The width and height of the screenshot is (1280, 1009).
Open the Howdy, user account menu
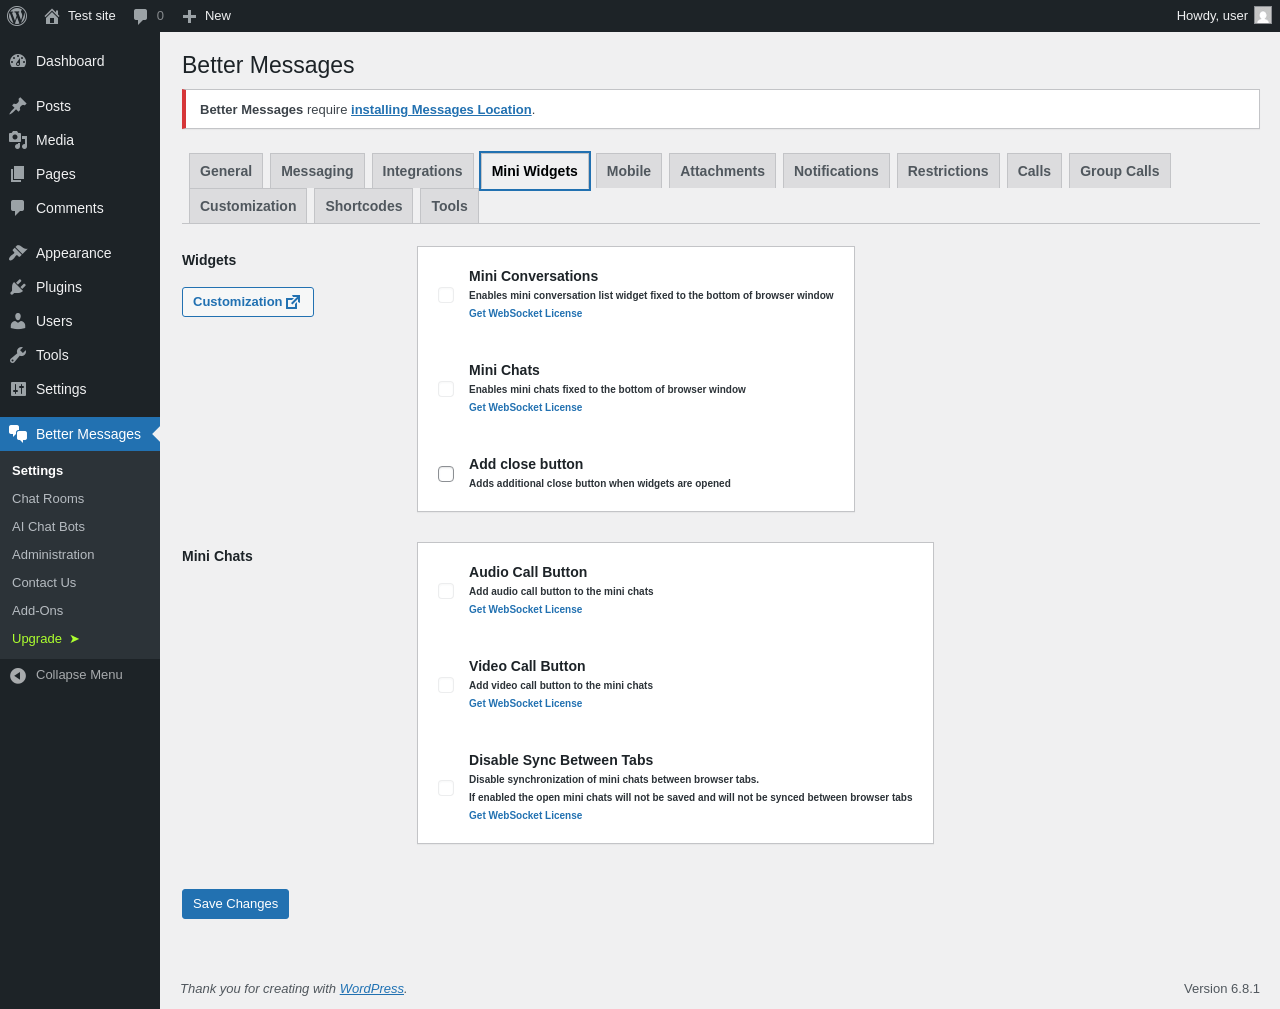click(x=1212, y=16)
